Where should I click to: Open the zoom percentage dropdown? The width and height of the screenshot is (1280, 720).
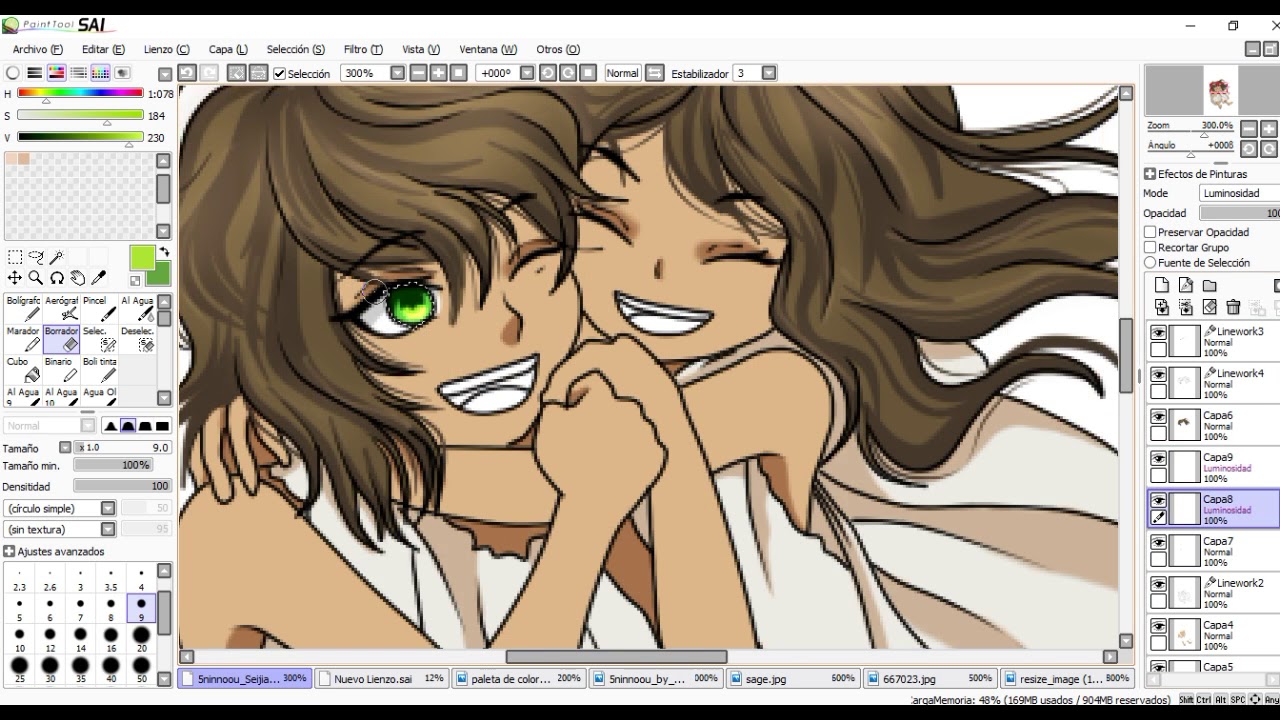coord(397,73)
